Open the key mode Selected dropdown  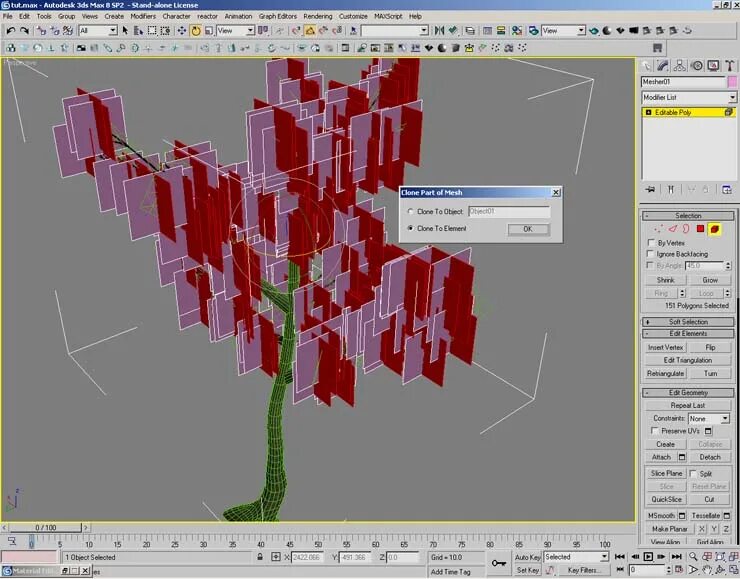click(576, 557)
